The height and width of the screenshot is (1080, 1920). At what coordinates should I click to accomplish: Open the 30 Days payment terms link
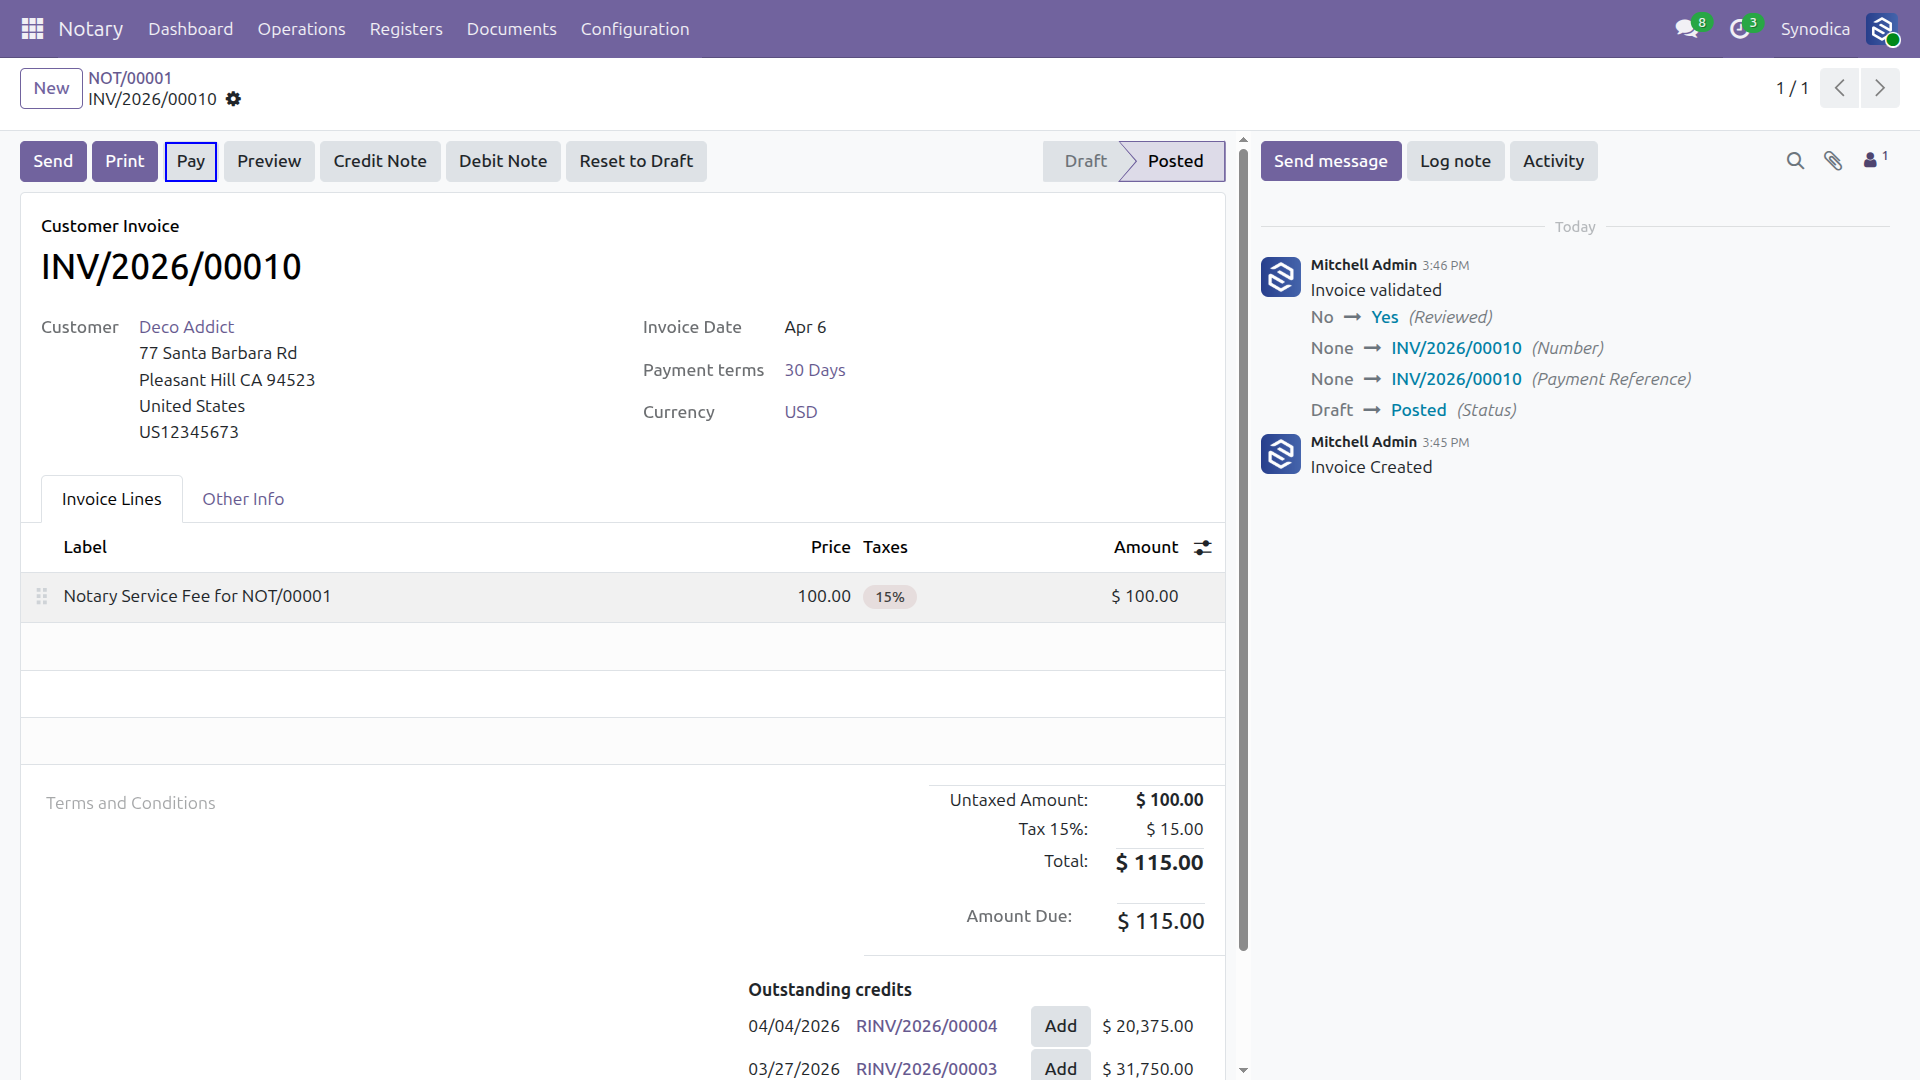pos(815,370)
